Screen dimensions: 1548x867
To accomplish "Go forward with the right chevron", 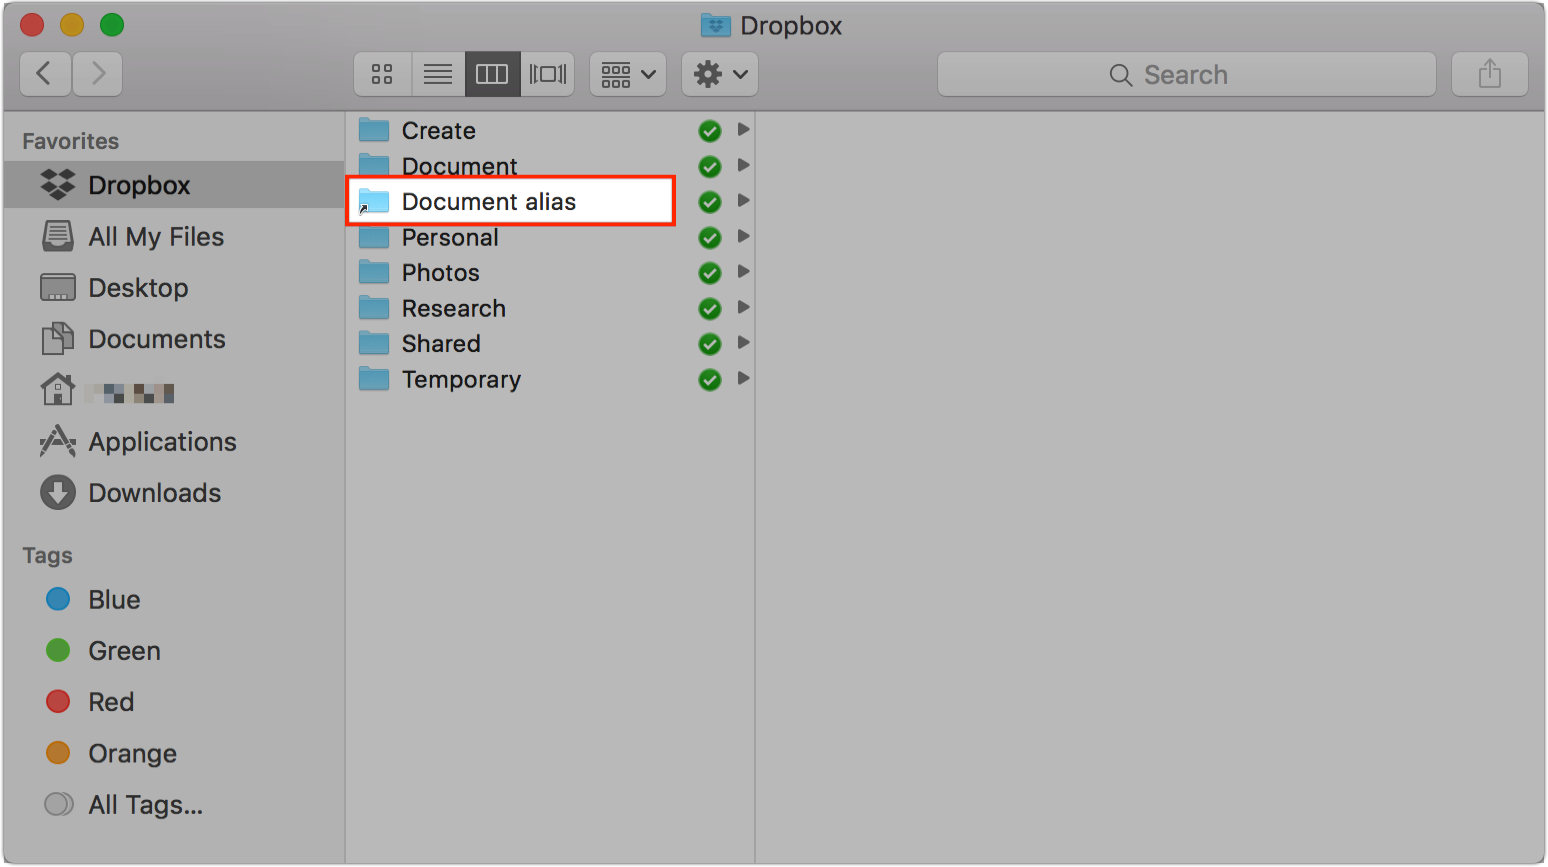I will tap(98, 74).
